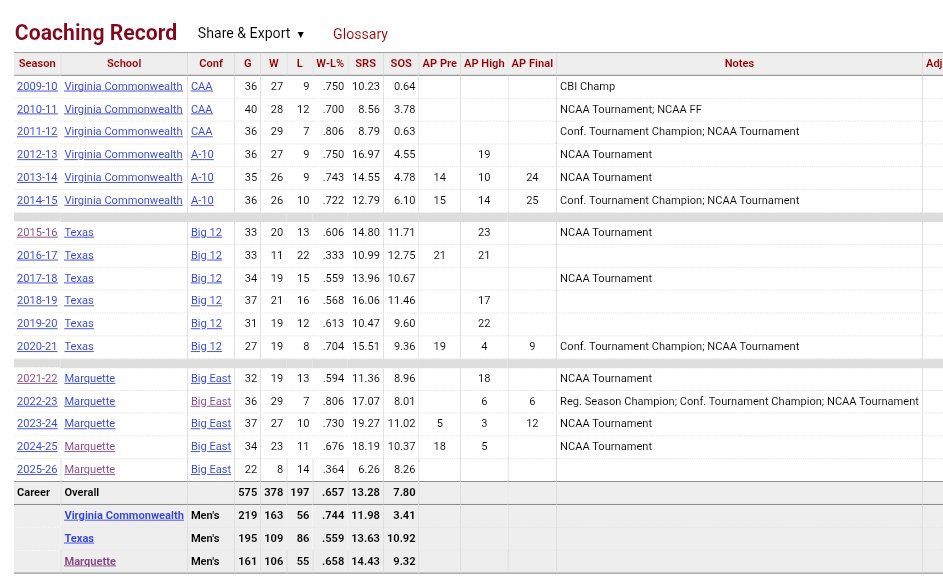Open the 2023-24 season link
The width and height of the screenshot is (943, 577).
coord(37,424)
